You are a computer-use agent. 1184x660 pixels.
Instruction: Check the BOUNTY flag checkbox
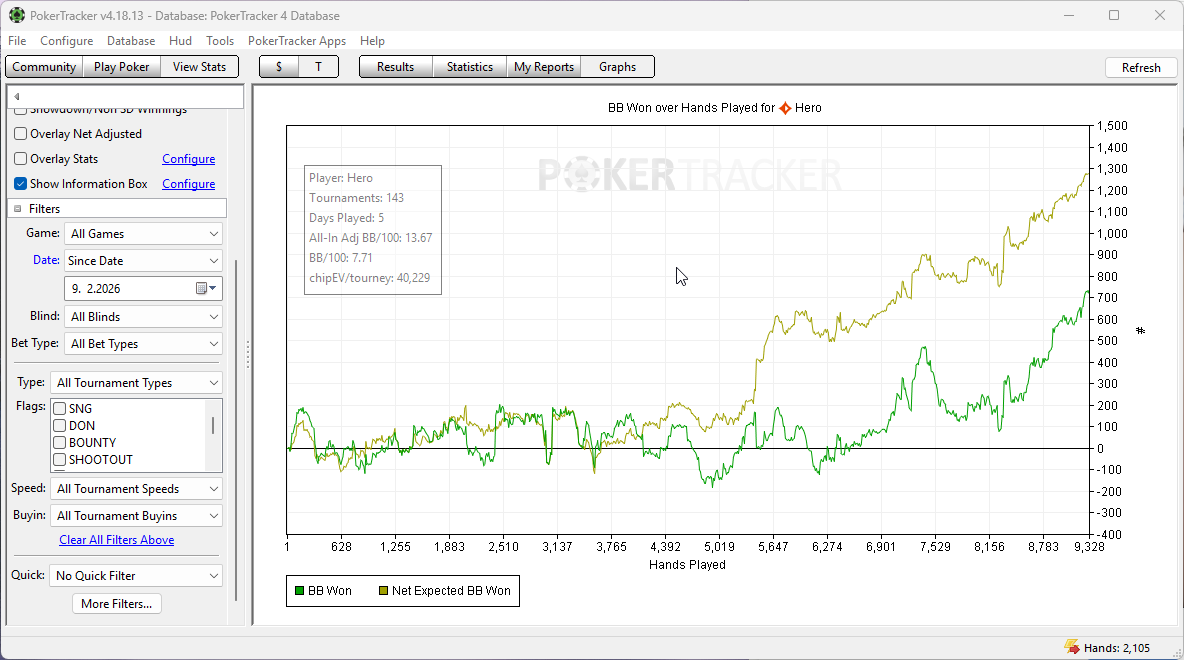(60, 443)
